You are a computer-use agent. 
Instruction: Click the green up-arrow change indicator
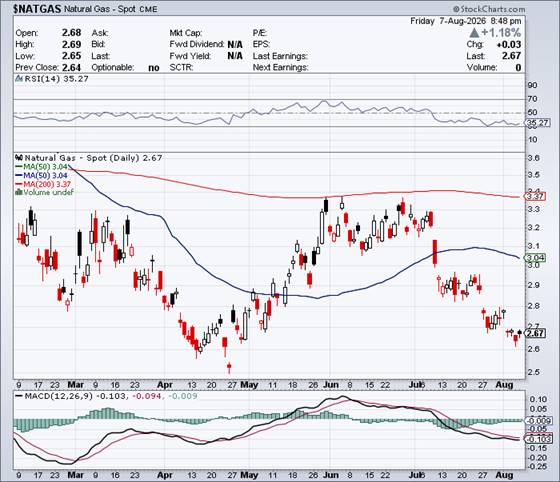tap(474, 33)
